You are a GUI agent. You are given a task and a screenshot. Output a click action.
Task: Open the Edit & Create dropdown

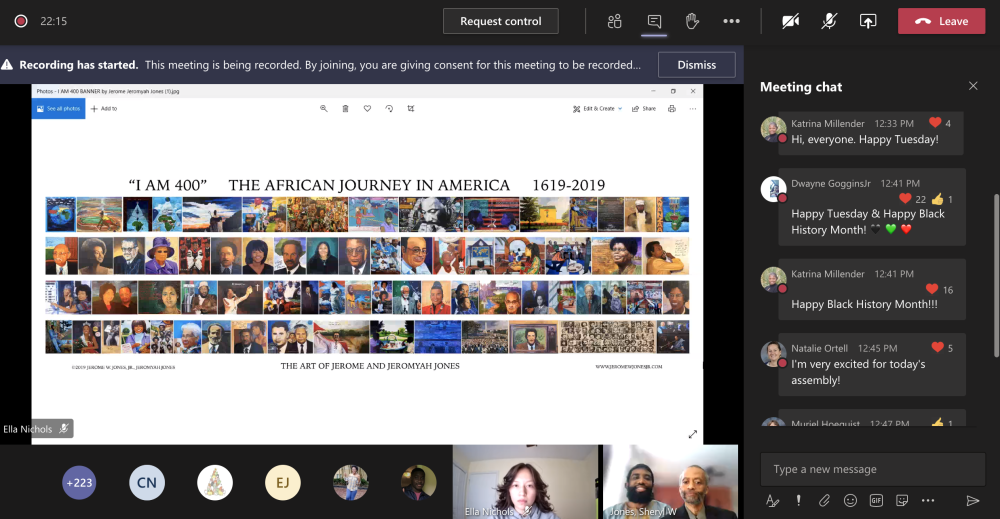598,108
